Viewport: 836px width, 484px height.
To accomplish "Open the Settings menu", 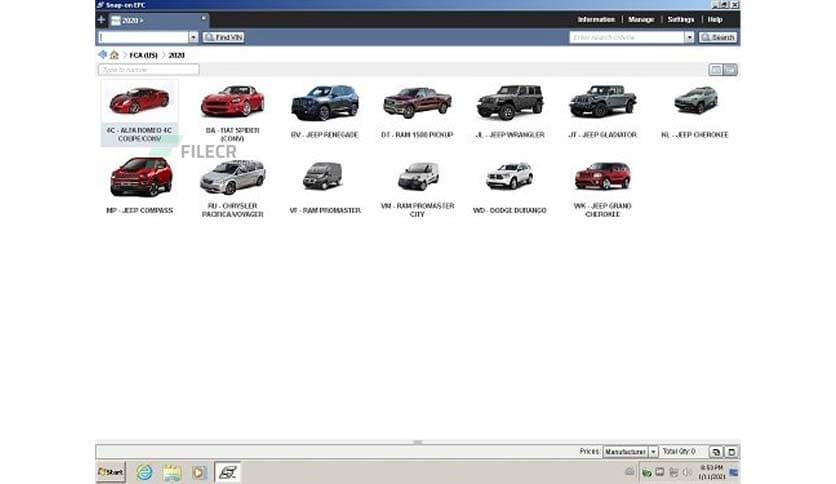I will pos(681,20).
